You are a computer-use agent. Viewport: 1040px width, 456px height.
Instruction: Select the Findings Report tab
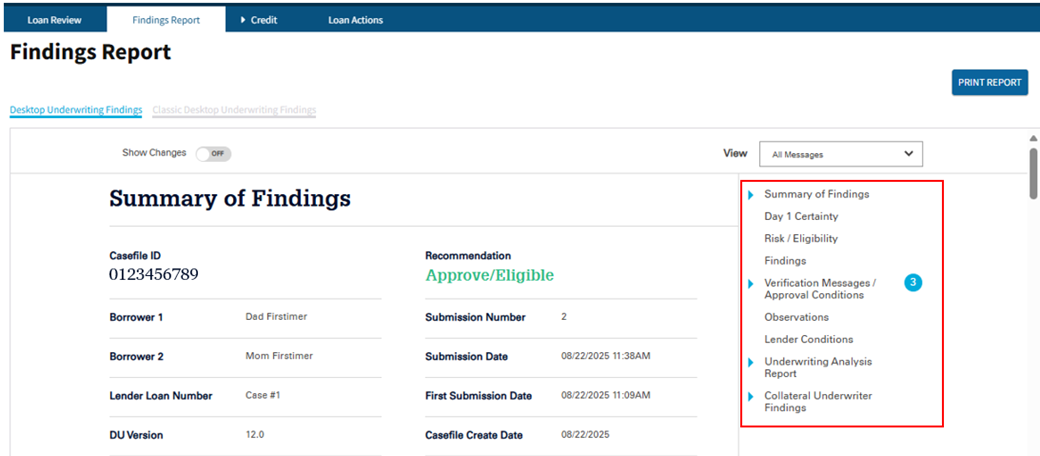[x=166, y=19]
